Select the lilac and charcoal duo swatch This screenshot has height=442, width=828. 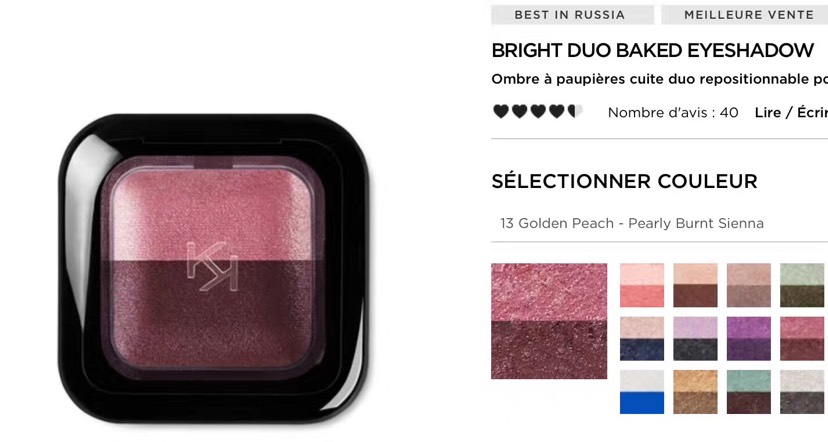(x=695, y=338)
